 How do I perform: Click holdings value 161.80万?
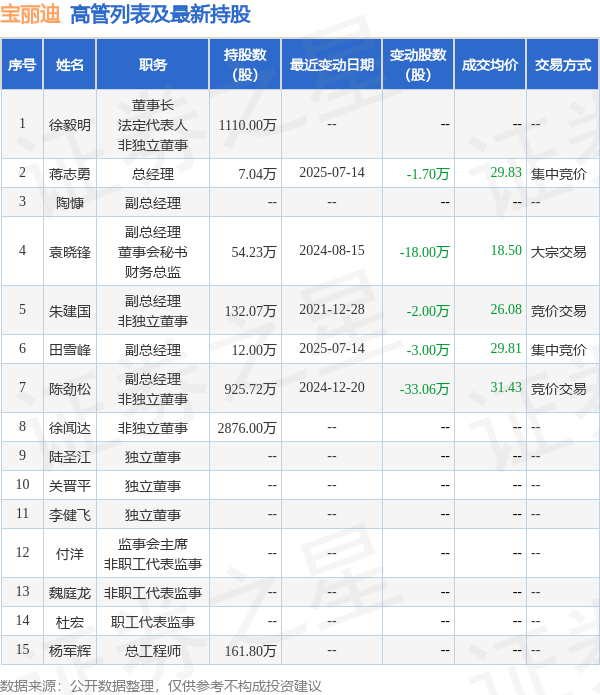coord(250,651)
